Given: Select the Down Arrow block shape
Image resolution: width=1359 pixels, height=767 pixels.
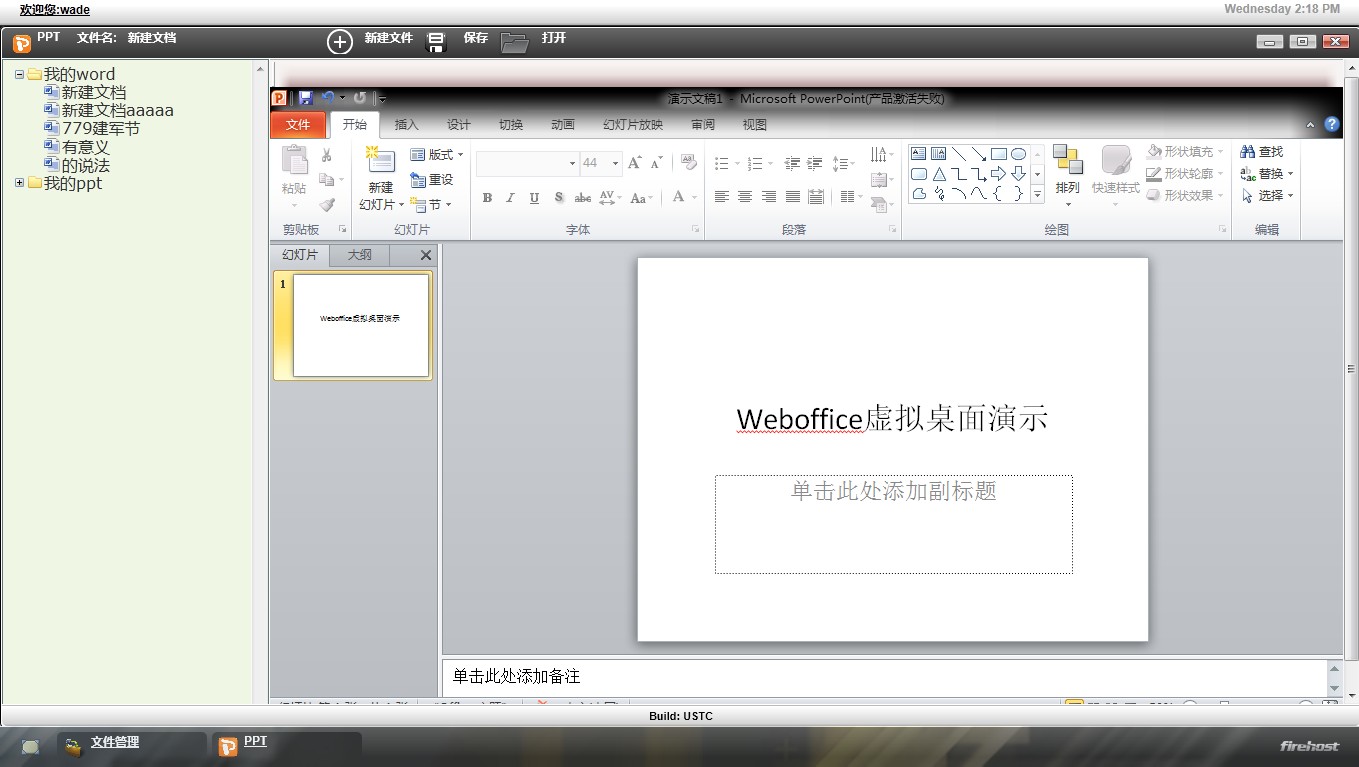Looking at the screenshot, I should [1018, 174].
